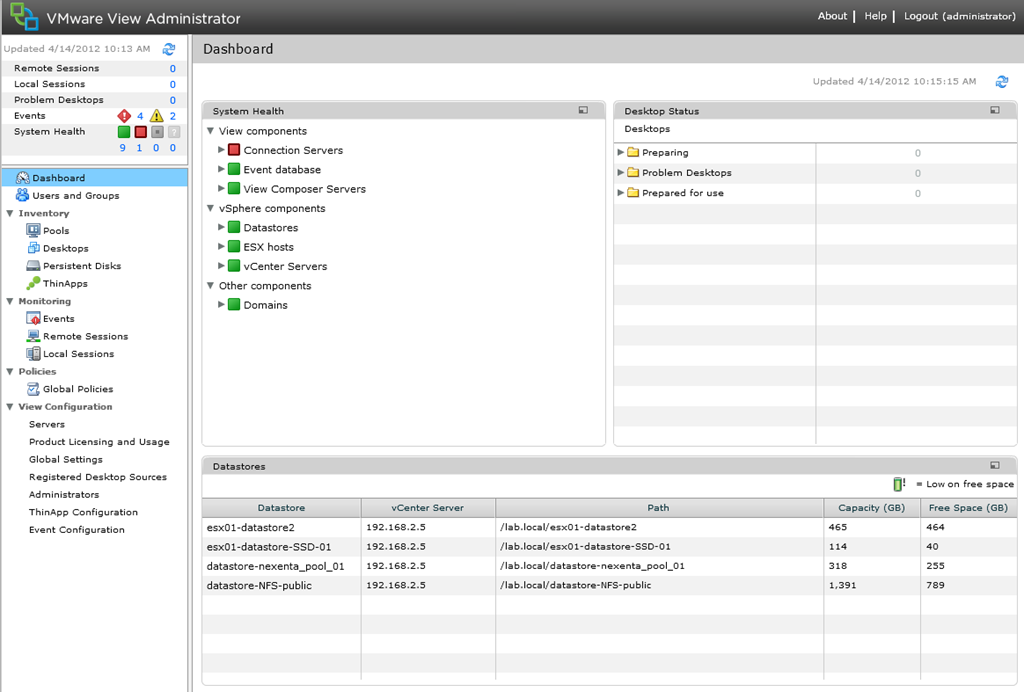This screenshot has width=1024, height=692.
Task: Click the ESX hosts green status icon
Action: (x=234, y=247)
